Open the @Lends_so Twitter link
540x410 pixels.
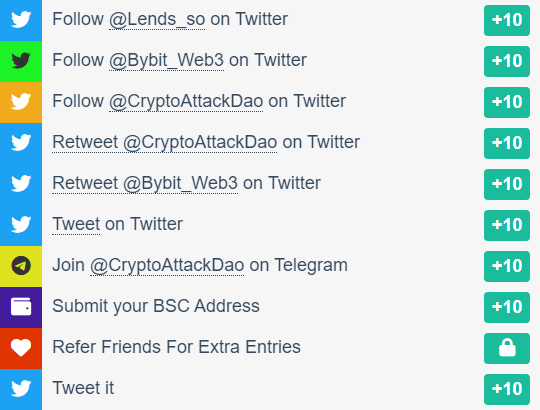(x=157, y=19)
